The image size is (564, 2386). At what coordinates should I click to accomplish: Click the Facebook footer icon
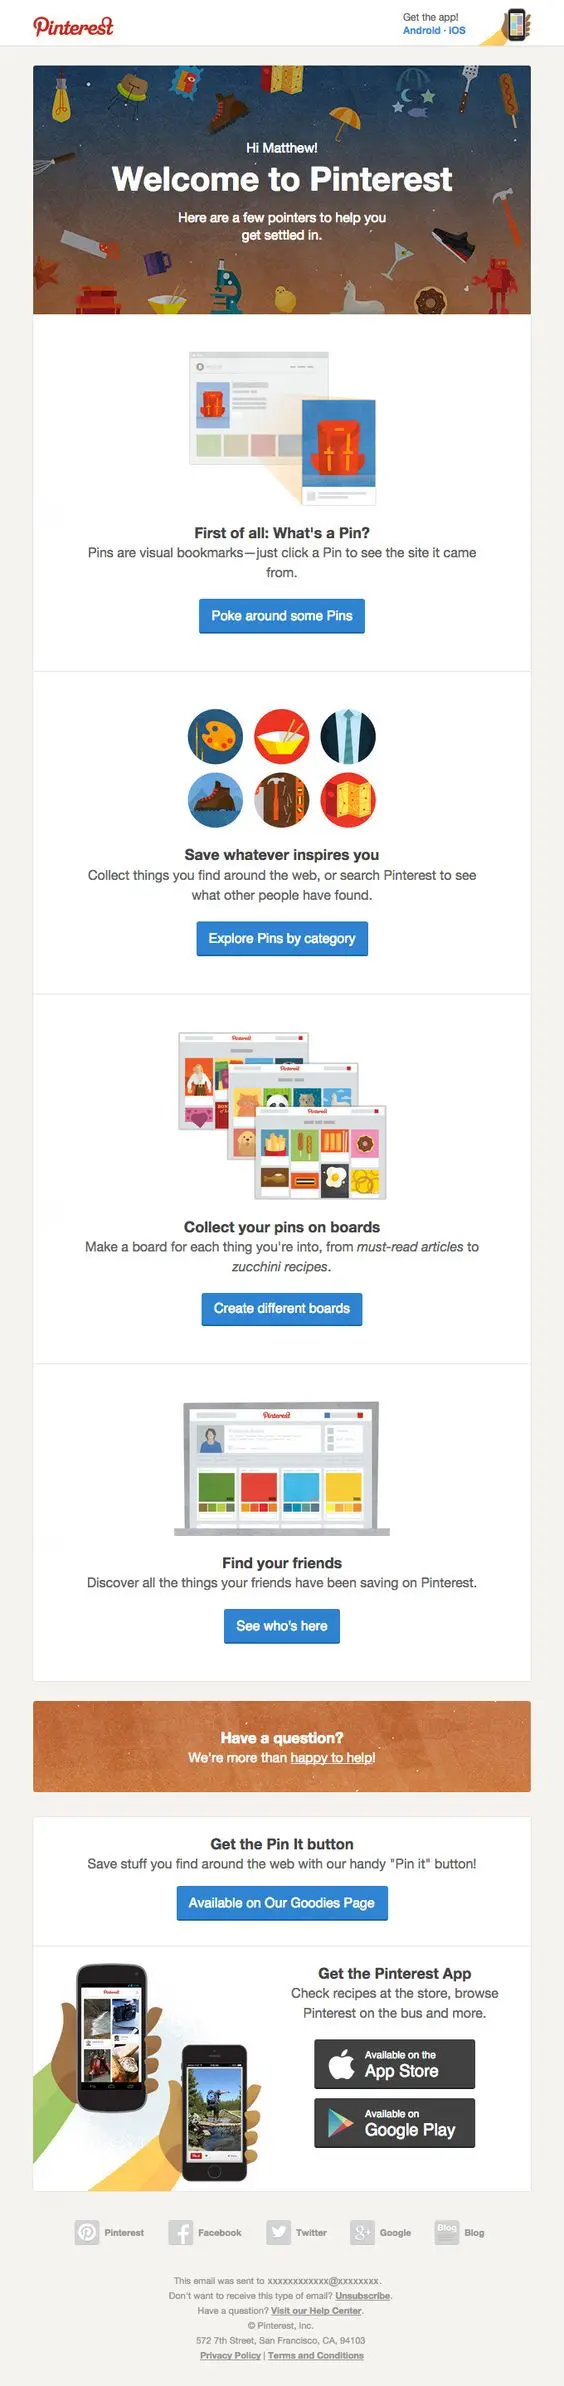point(181,2232)
